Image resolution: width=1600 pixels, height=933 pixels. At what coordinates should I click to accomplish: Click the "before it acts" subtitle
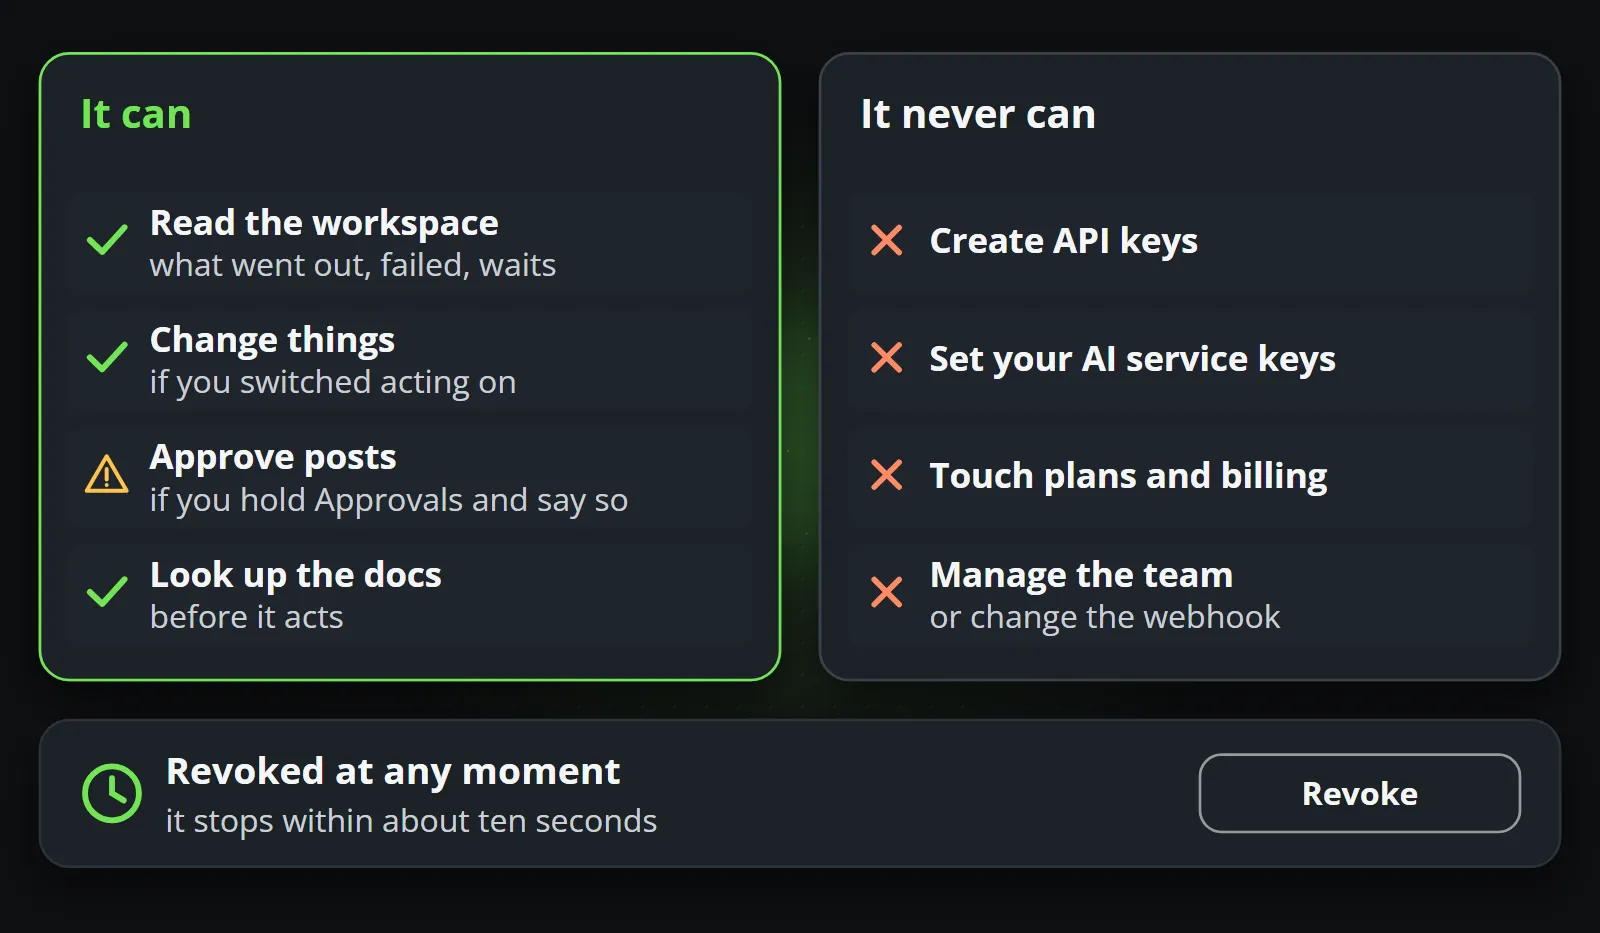click(247, 617)
